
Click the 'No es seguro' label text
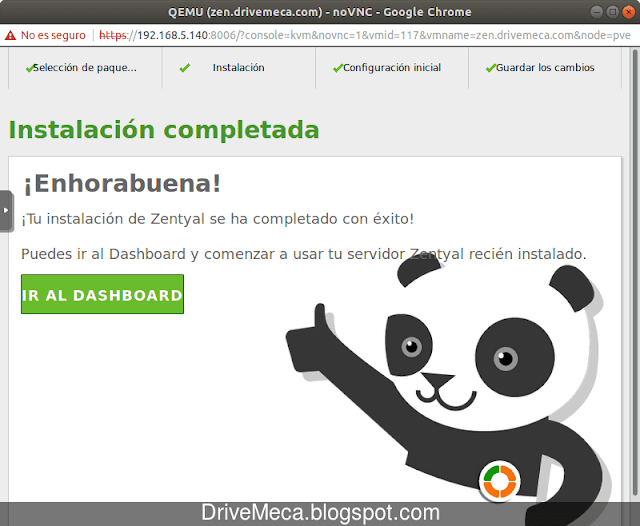pos(53,36)
